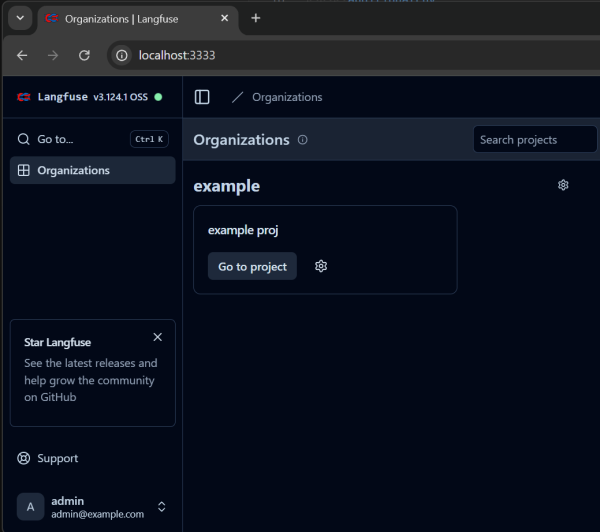Click the Langfuse logo icon
Screen dimensions: 600x532
tap(24, 97)
